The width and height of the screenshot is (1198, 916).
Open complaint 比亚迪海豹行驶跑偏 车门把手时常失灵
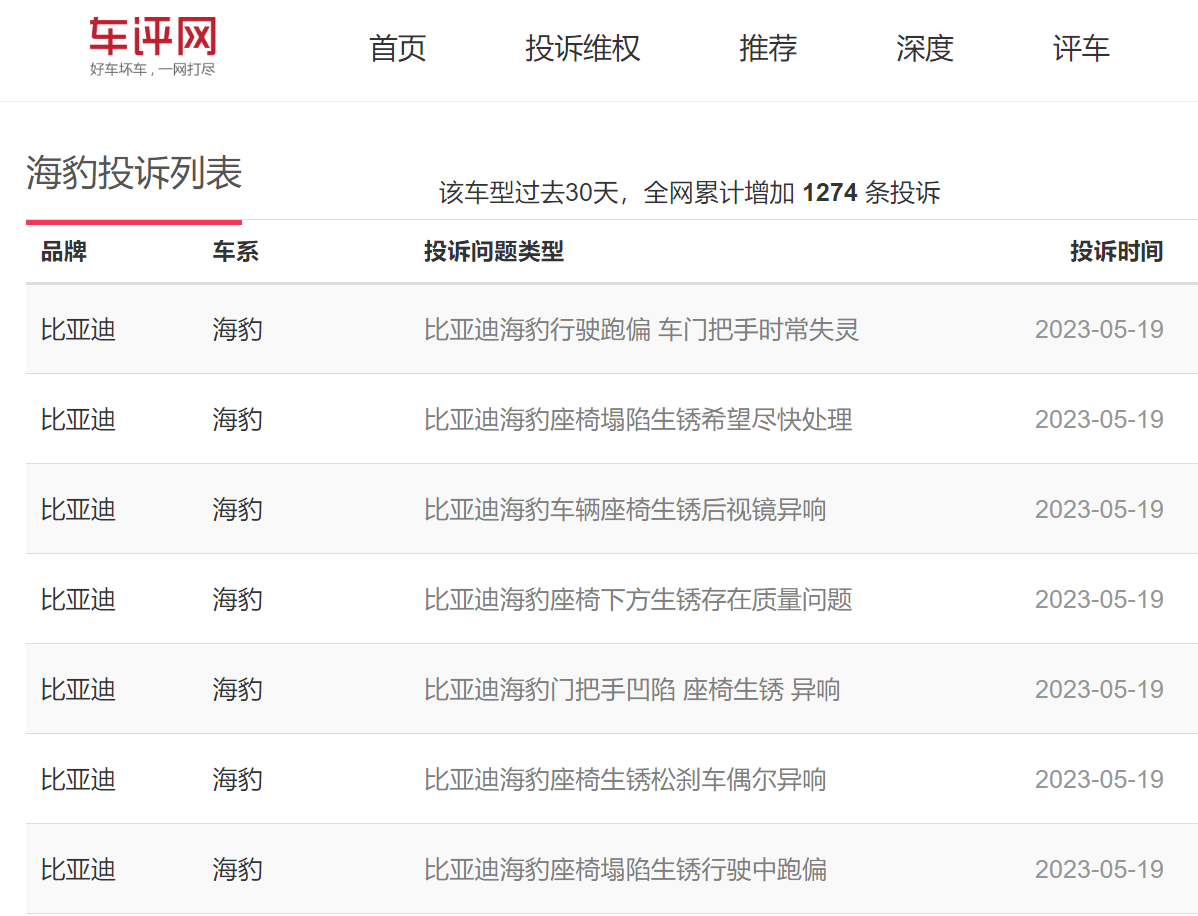click(x=641, y=329)
